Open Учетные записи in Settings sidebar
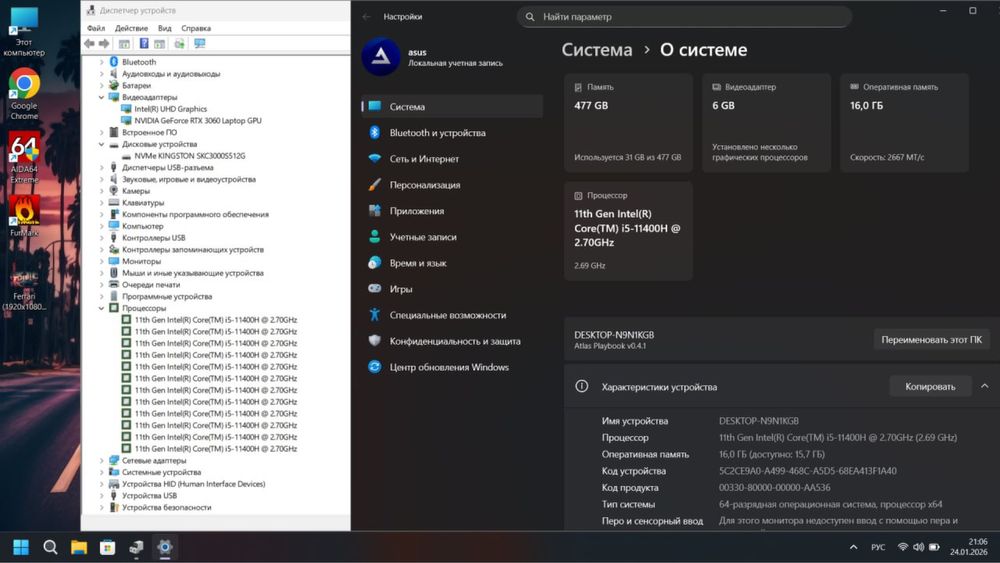 point(452,237)
